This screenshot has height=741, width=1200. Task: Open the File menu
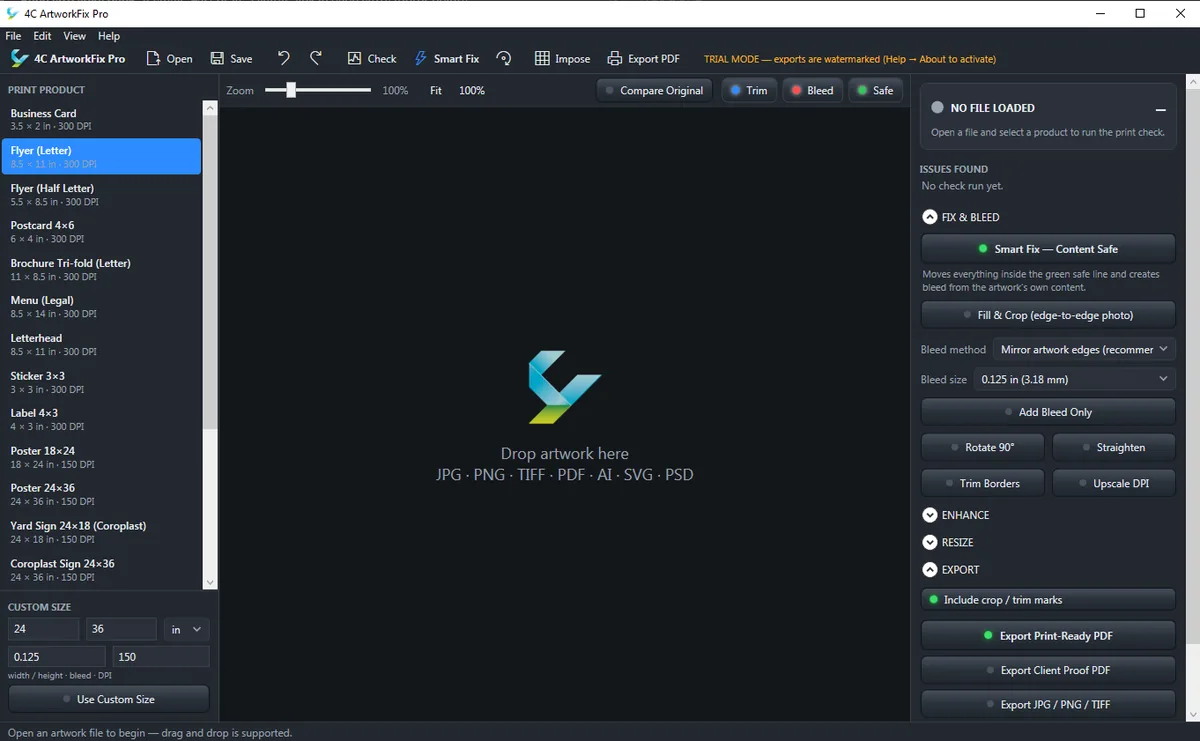(14, 36)
